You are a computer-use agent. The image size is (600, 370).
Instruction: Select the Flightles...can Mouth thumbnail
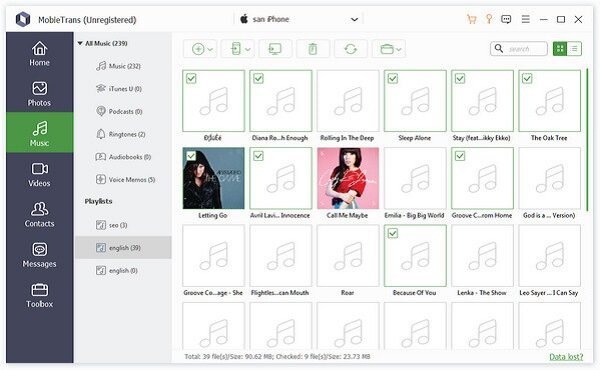tap(280, 256)
